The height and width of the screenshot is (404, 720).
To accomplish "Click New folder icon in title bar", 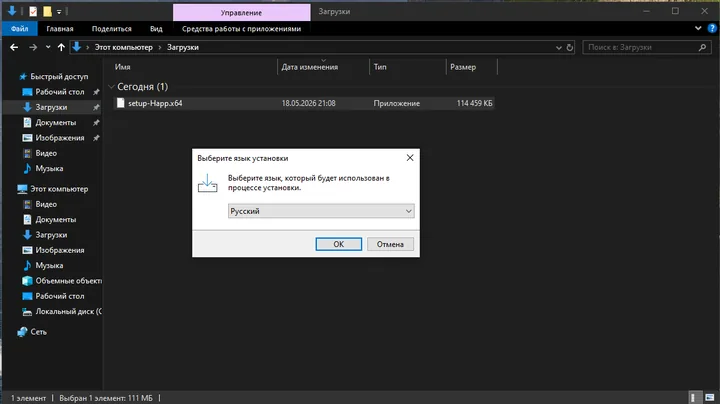I will 47,11.
